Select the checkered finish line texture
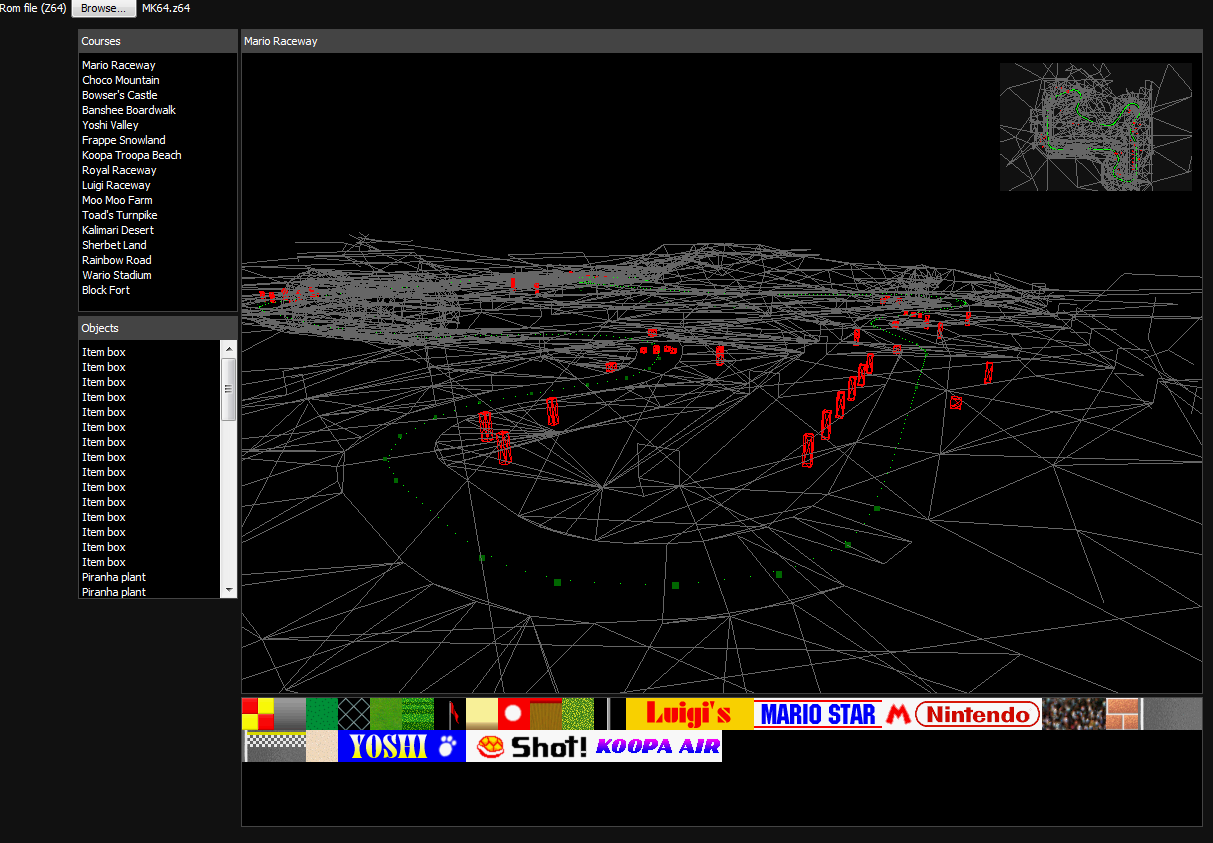The image size is (1213, 843). (x=274, y=746)
